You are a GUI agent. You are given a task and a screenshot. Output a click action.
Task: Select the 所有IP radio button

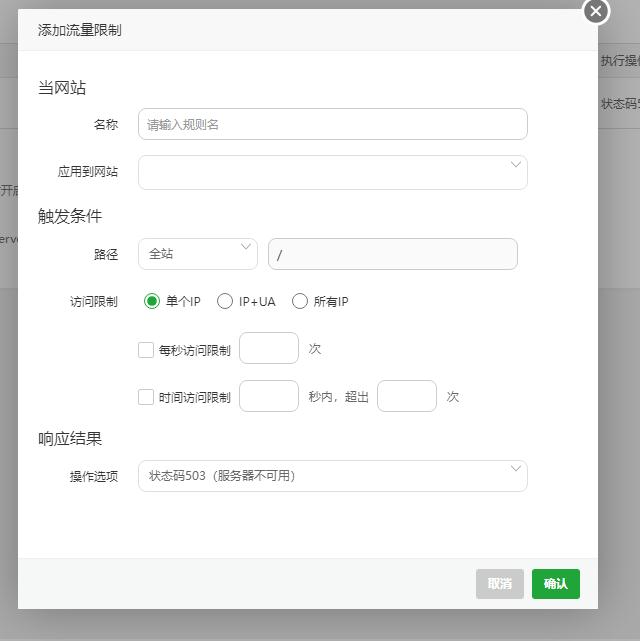[x=300, y=301]
